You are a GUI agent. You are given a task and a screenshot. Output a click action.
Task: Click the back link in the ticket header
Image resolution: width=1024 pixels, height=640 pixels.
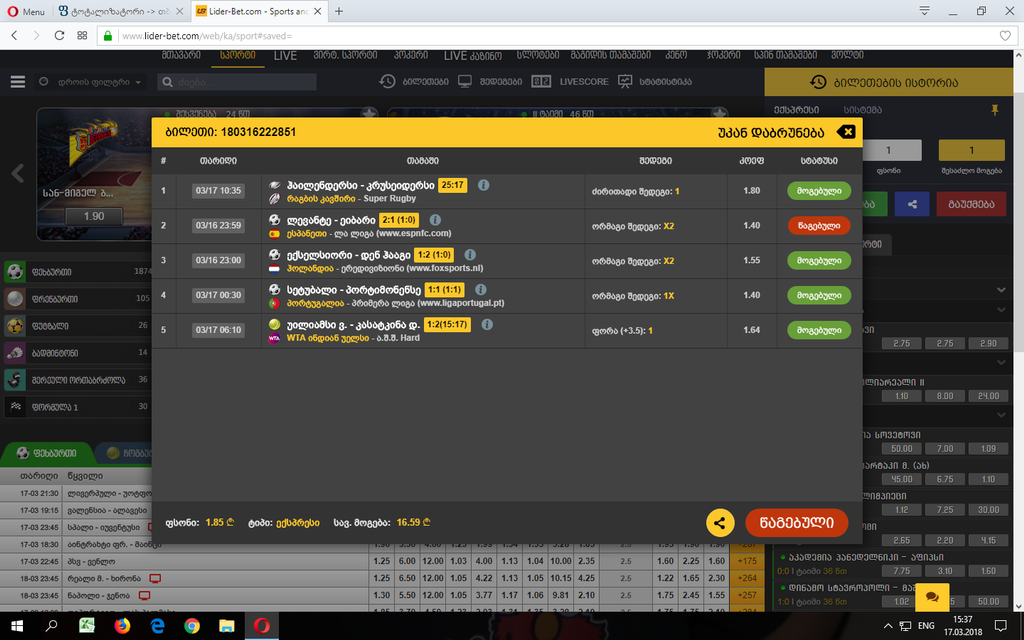coord(771,132)
